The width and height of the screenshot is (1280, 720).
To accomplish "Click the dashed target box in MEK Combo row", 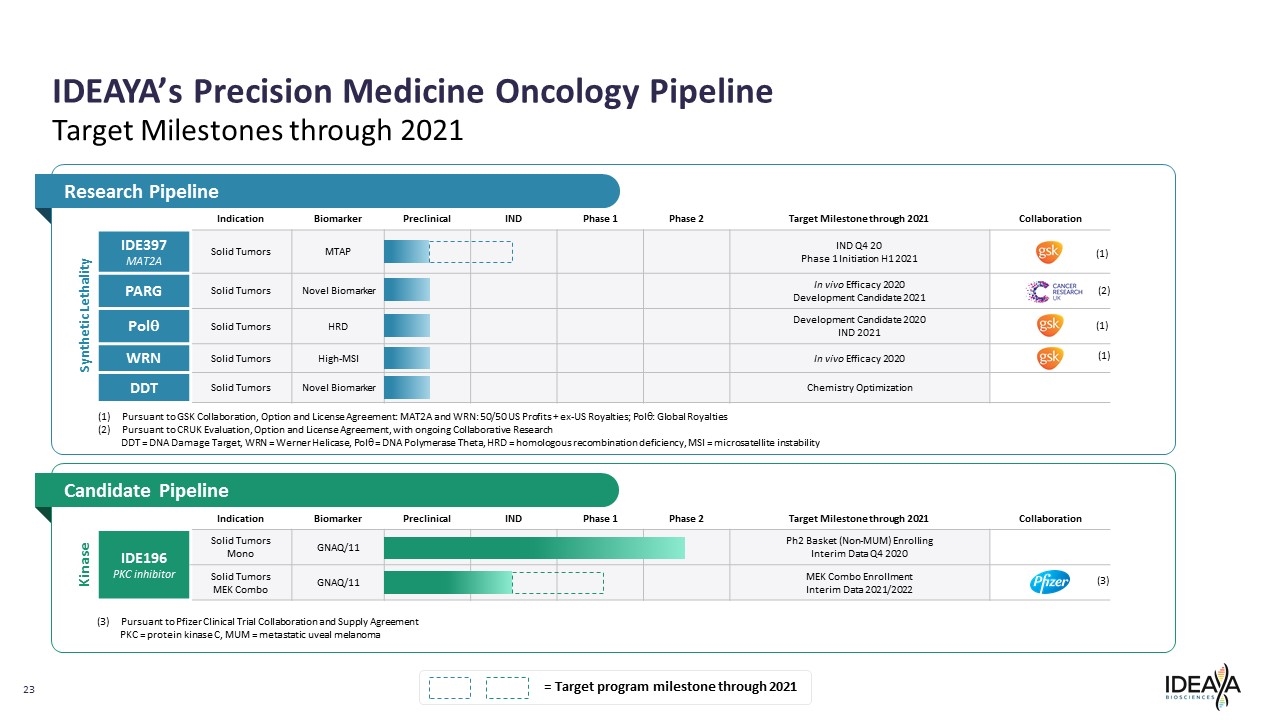I will click(x=558, y=582).
